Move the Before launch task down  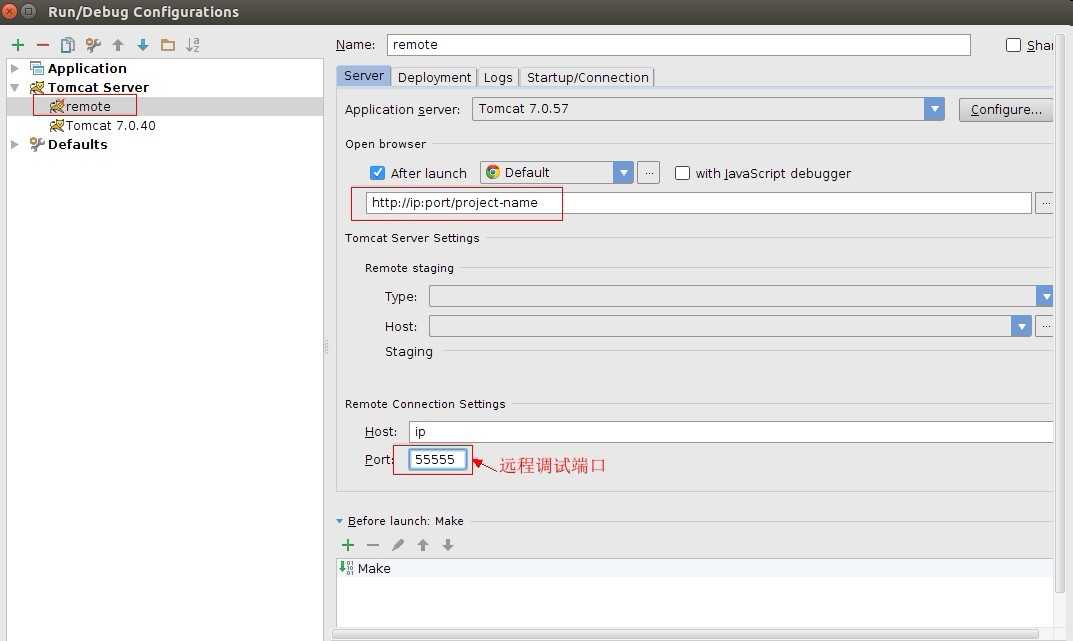[x=448, y=545]
